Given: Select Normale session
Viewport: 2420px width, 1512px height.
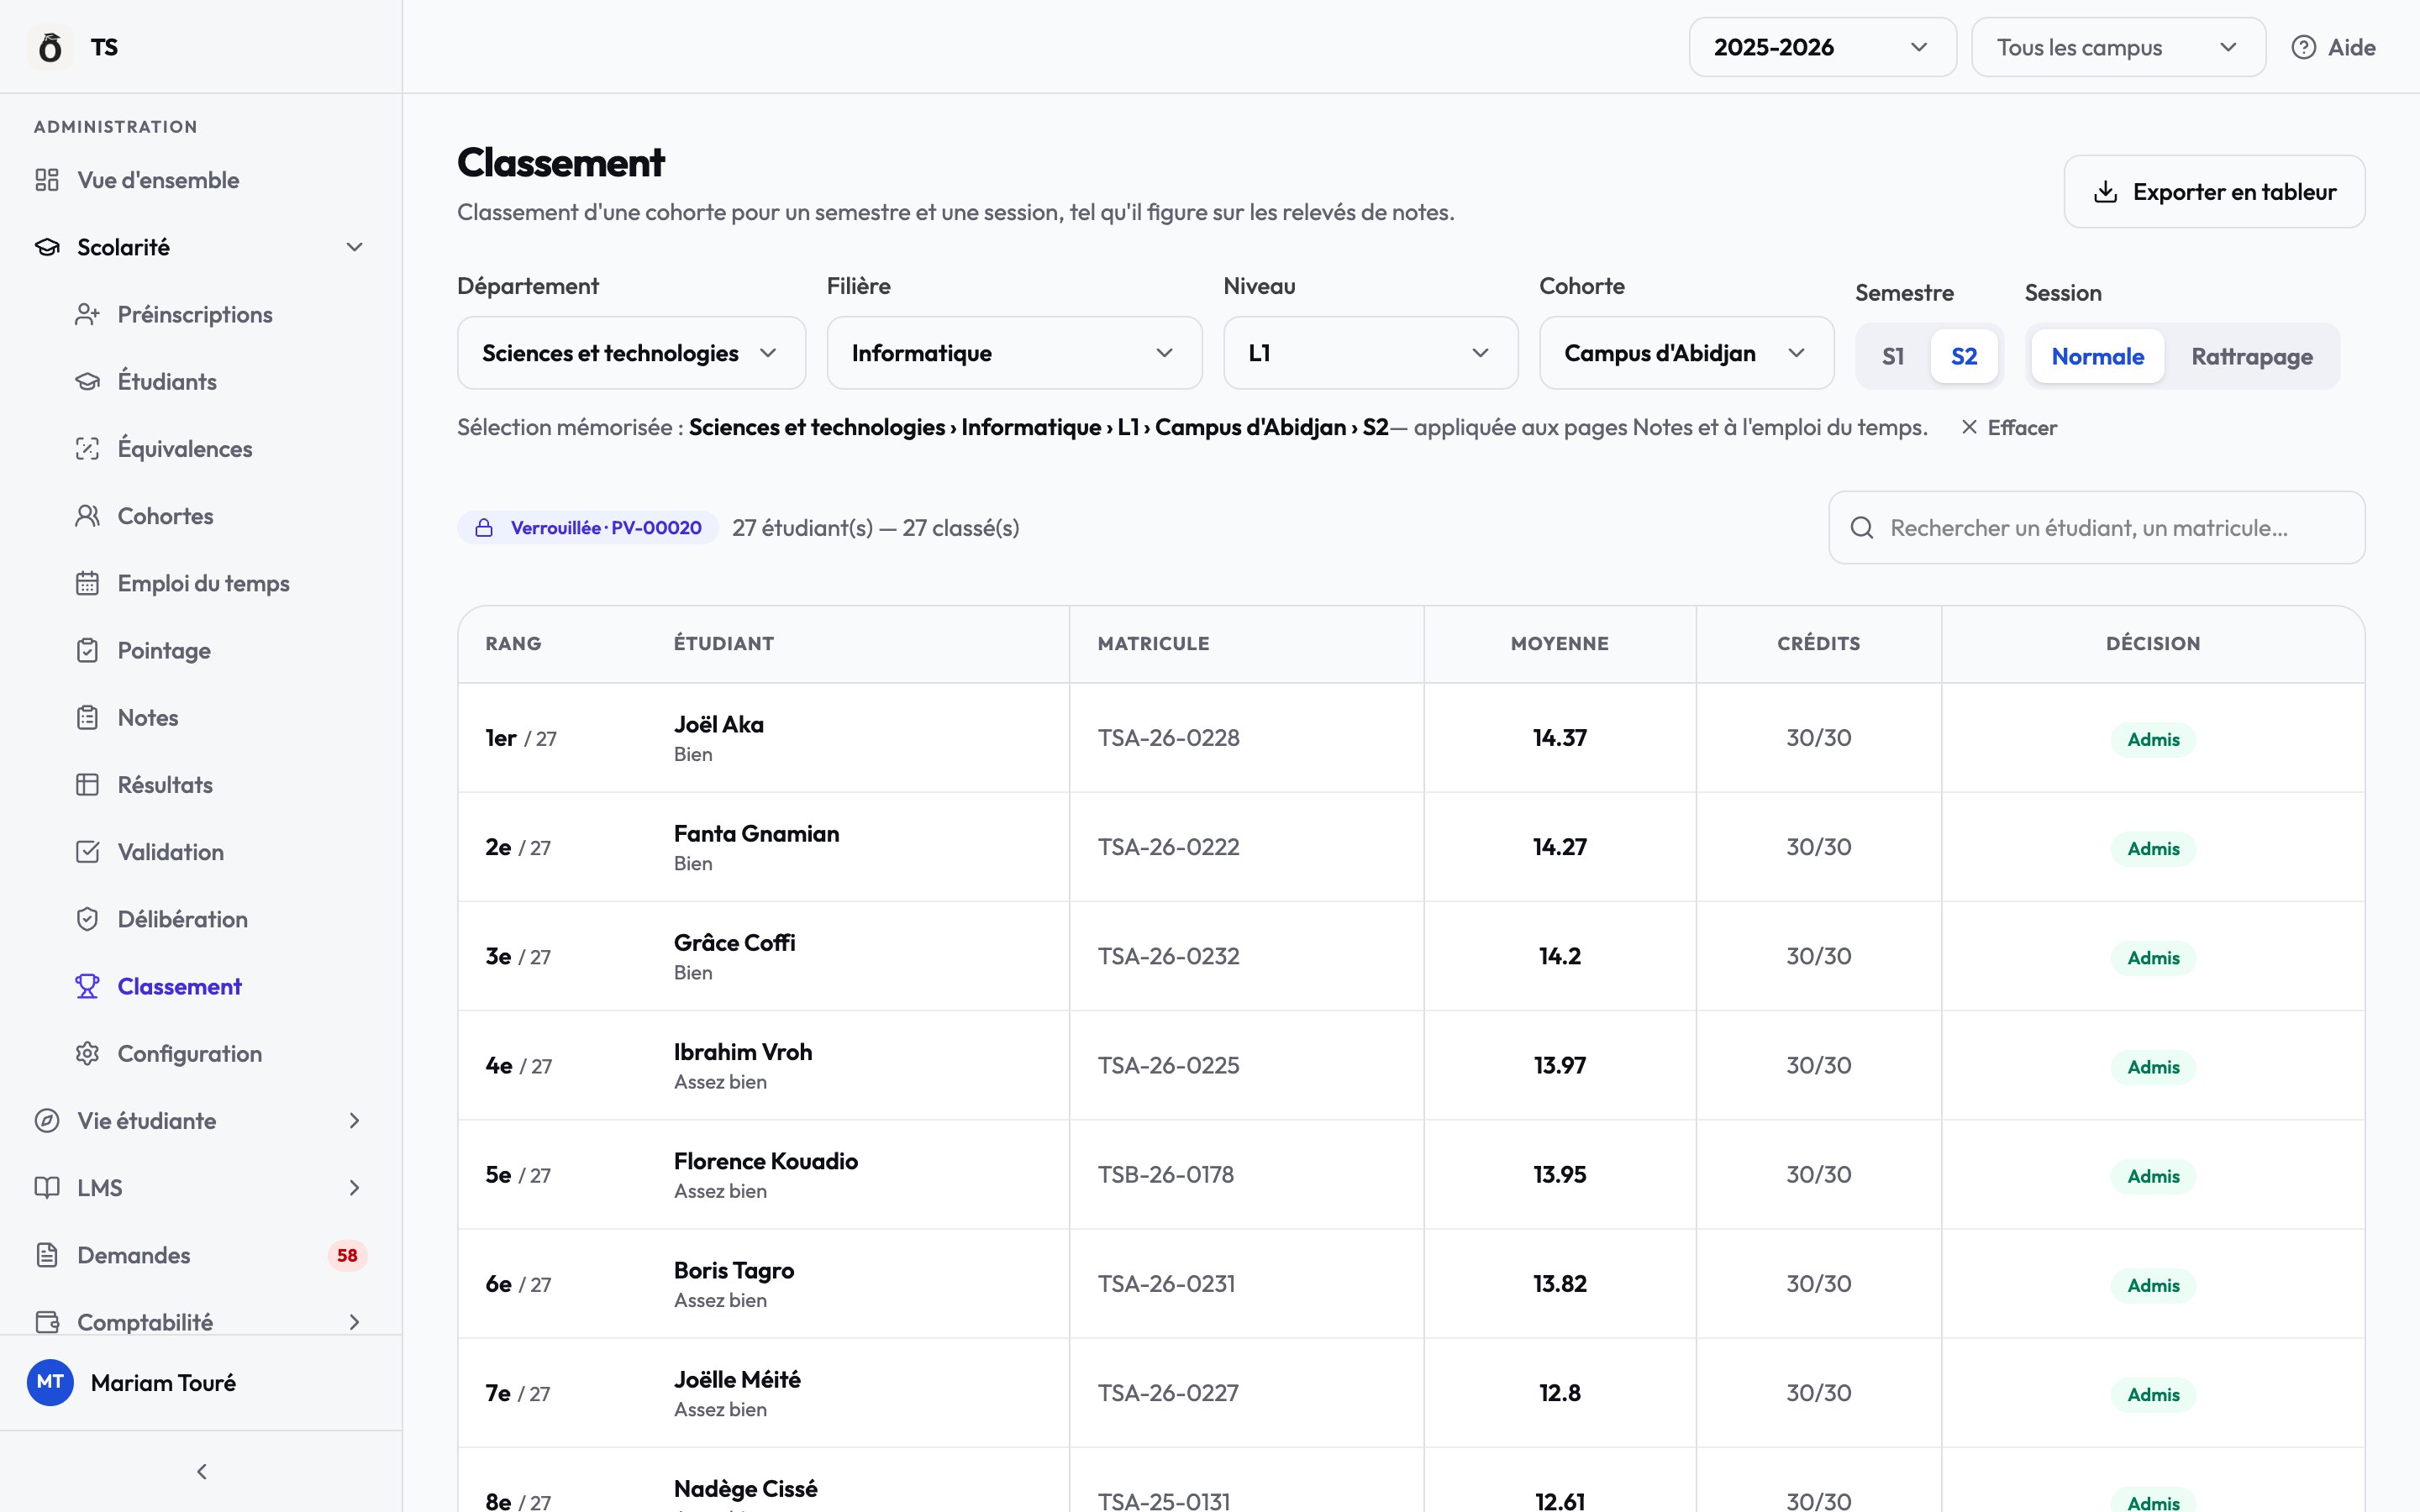Looking at the screenshot, I should point(2097,356).
